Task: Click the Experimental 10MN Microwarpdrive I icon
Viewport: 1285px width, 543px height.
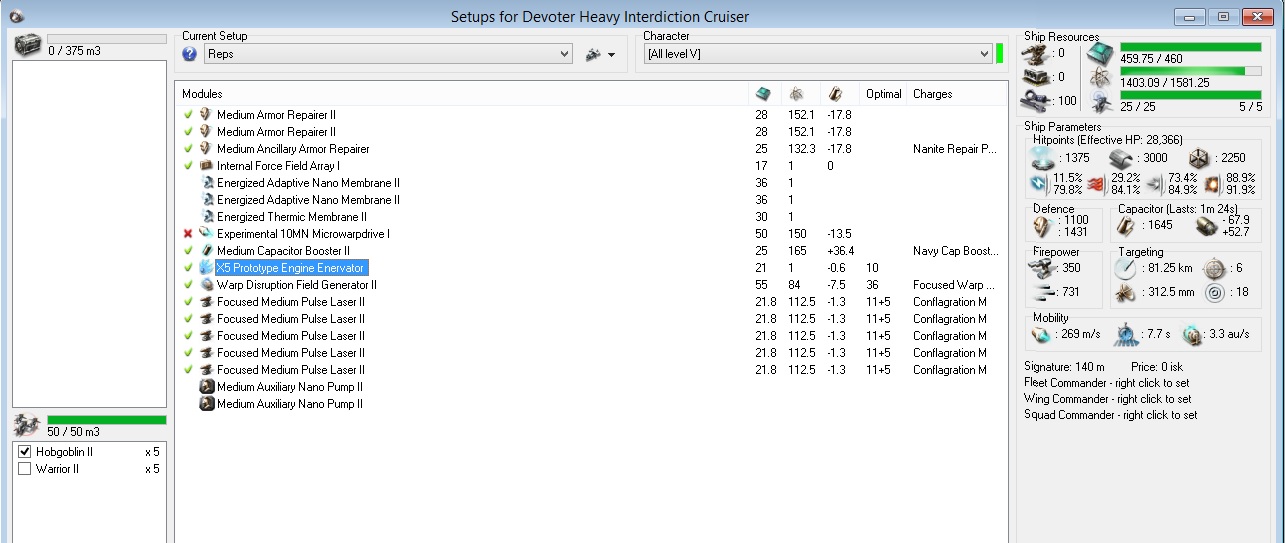Action: (207, 234)
